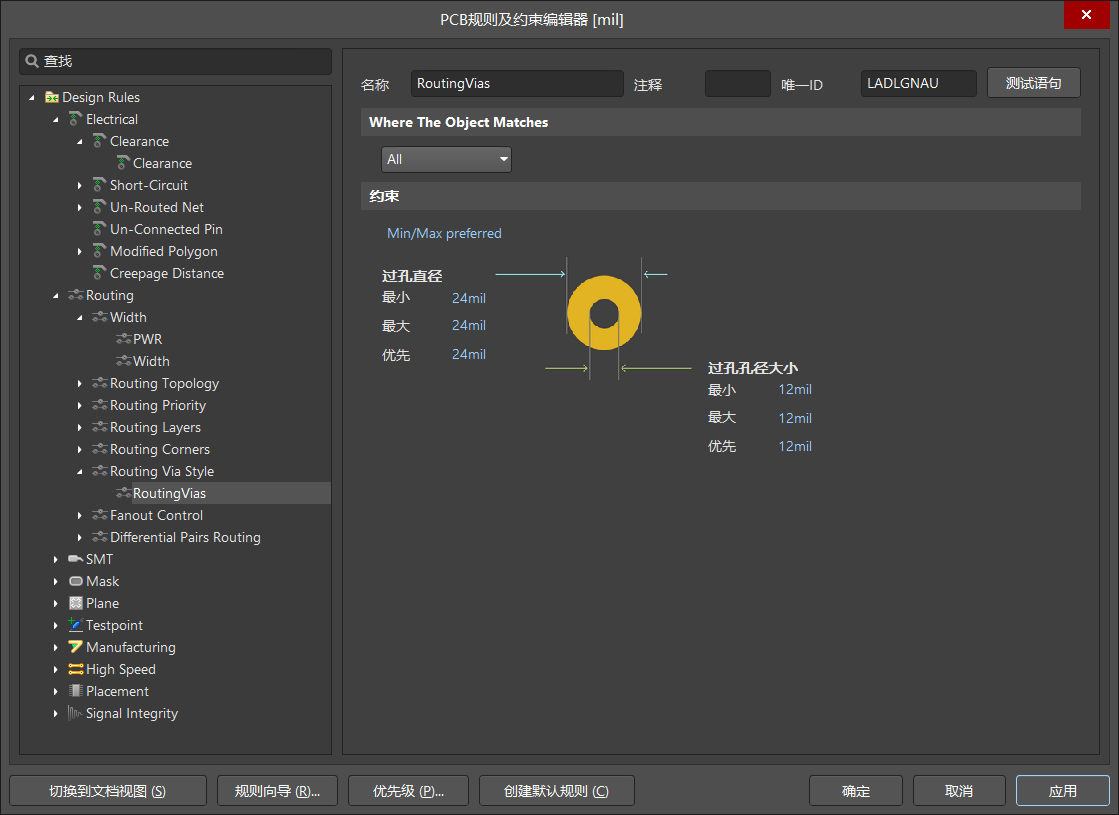Collapse the Electrical rules branch

click(x=56, y=119)
